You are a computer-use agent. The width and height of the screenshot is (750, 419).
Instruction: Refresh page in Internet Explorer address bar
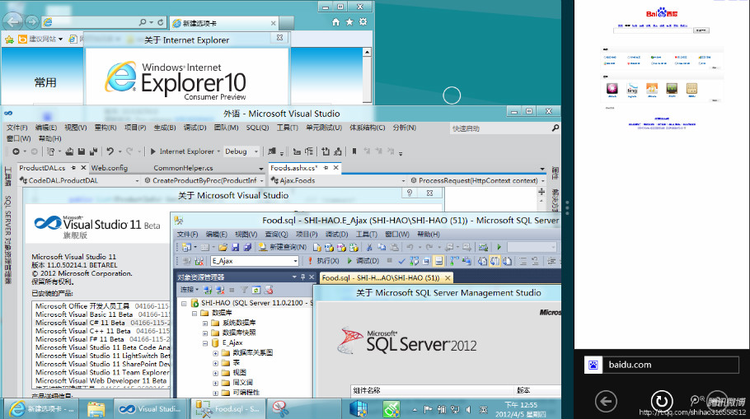(160, 22)
